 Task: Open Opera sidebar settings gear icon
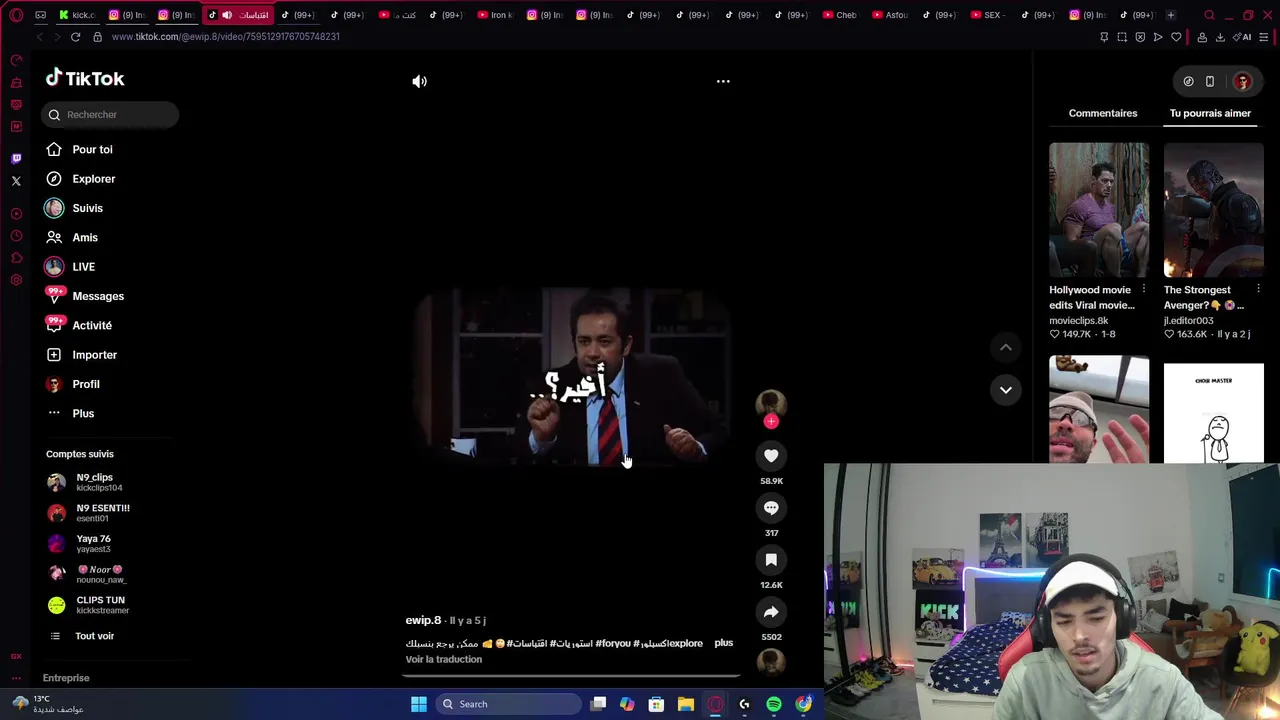pyautogui.click(x=16, y=280)
